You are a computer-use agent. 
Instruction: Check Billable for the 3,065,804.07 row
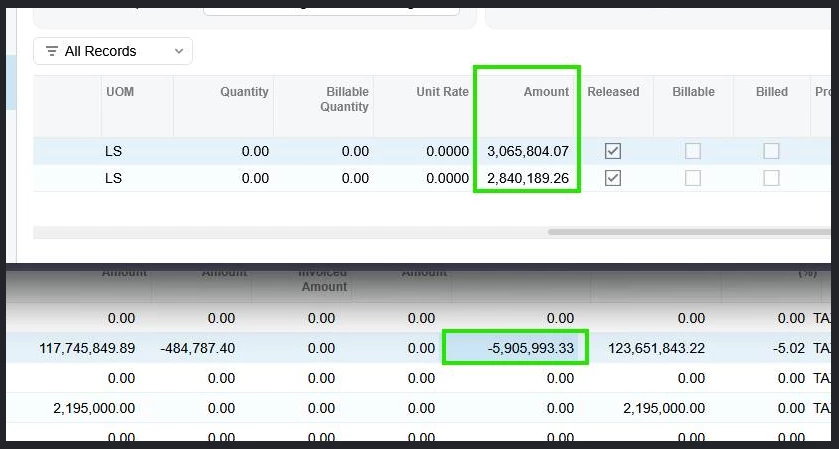click(693, 151)
